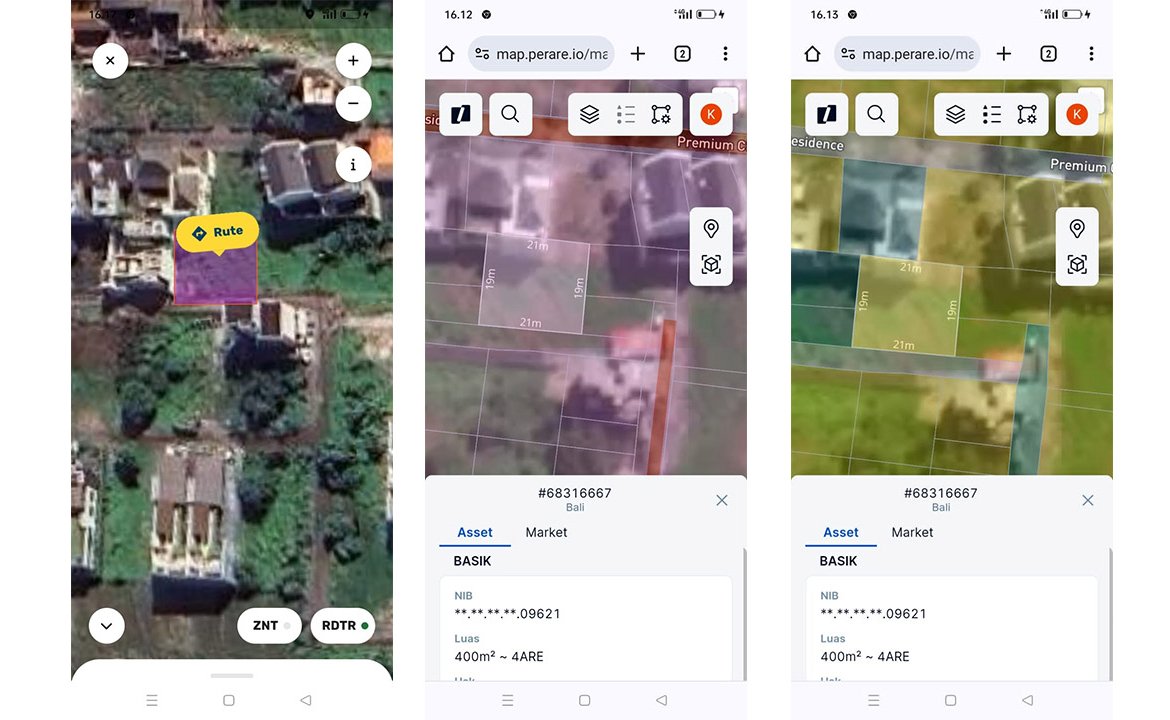The width and height of the screenshot is (1170, 720).
Task: Tap the yellow Rute button
Action: (218, 232)
